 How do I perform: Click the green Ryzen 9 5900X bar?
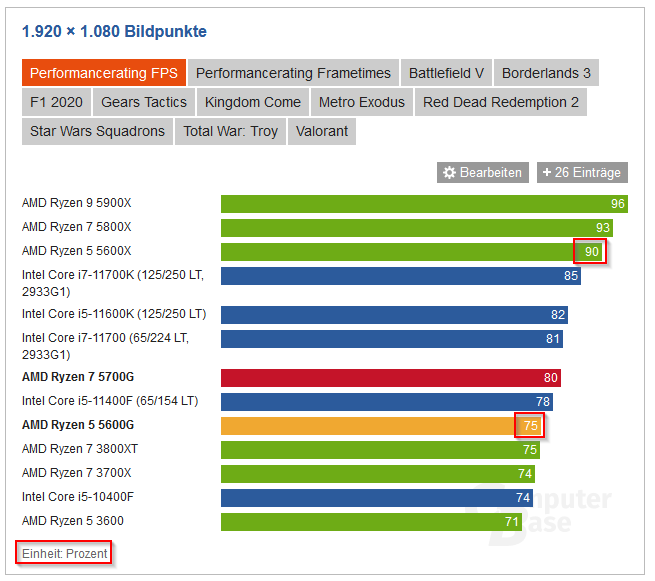(x=424, y=204)
